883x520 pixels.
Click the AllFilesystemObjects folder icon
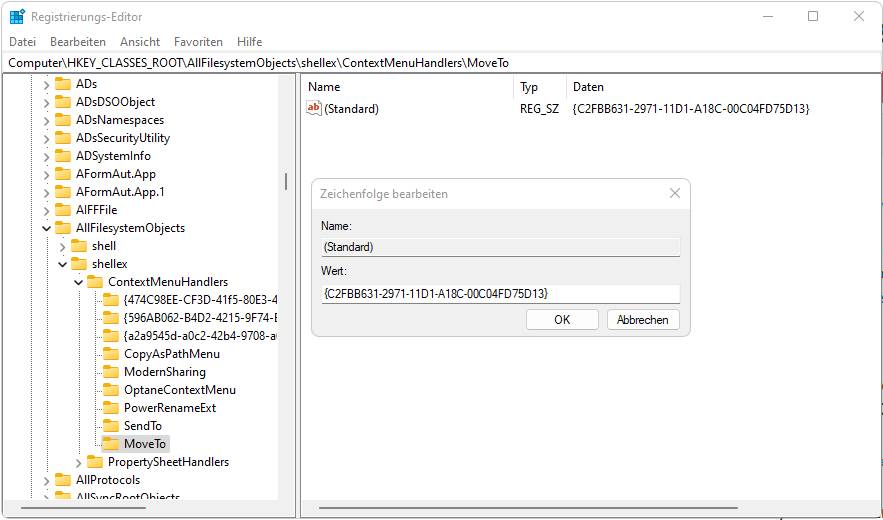(63, 228)
